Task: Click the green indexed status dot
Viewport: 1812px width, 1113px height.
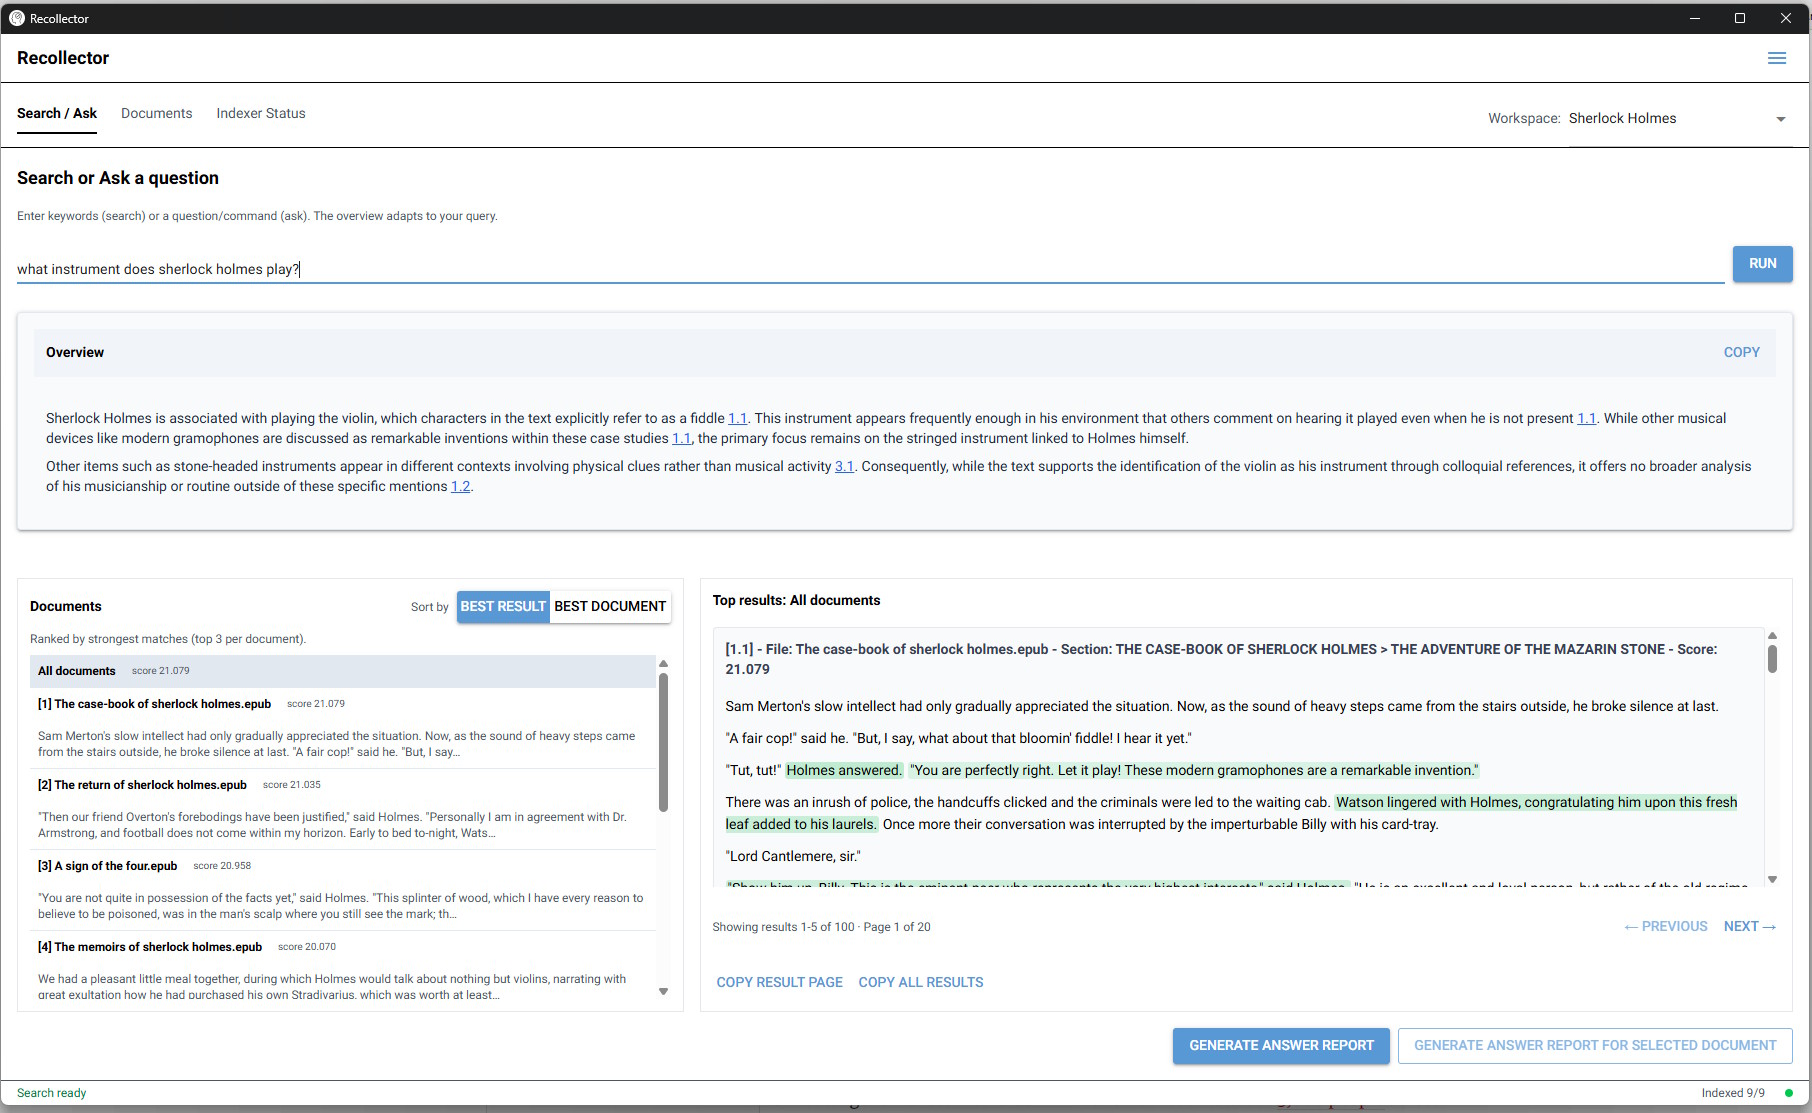Action: [1789, 1093]
